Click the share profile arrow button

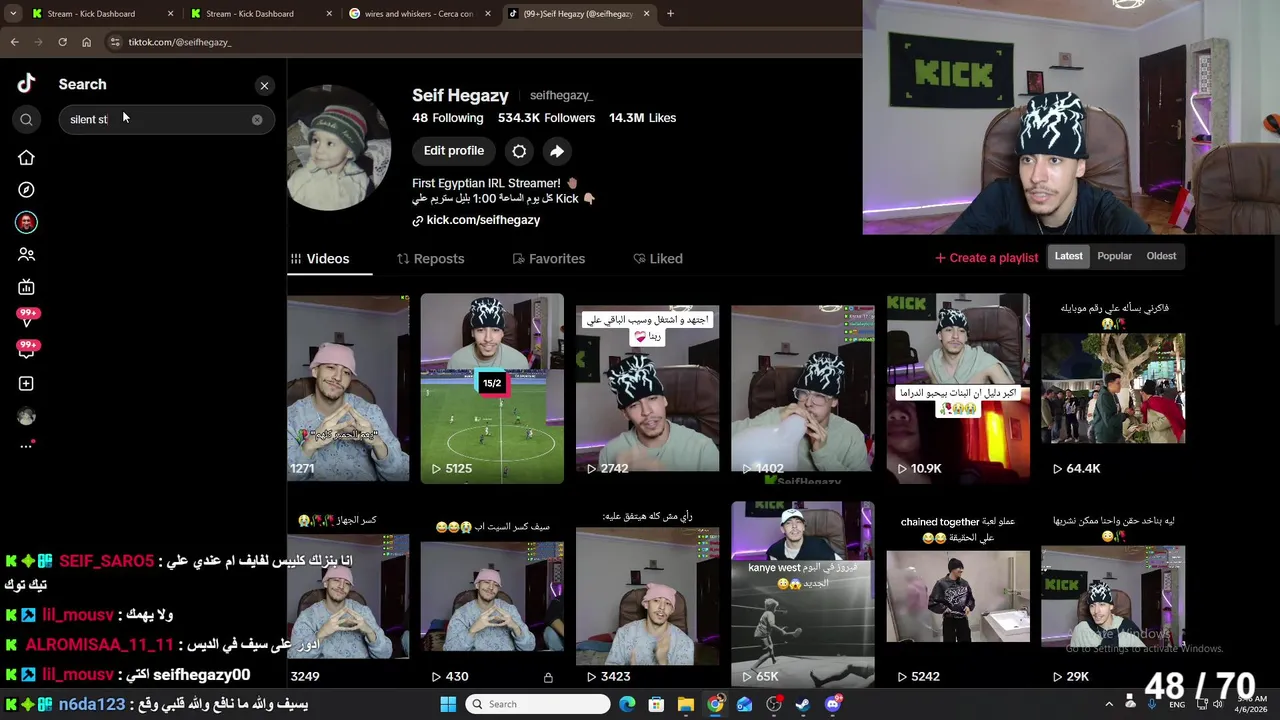coord(557,151)
